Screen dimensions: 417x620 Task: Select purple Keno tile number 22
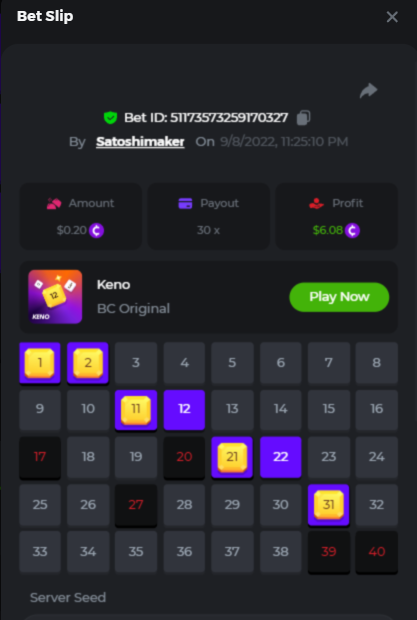pyautogui.click(x=281, y=457)
